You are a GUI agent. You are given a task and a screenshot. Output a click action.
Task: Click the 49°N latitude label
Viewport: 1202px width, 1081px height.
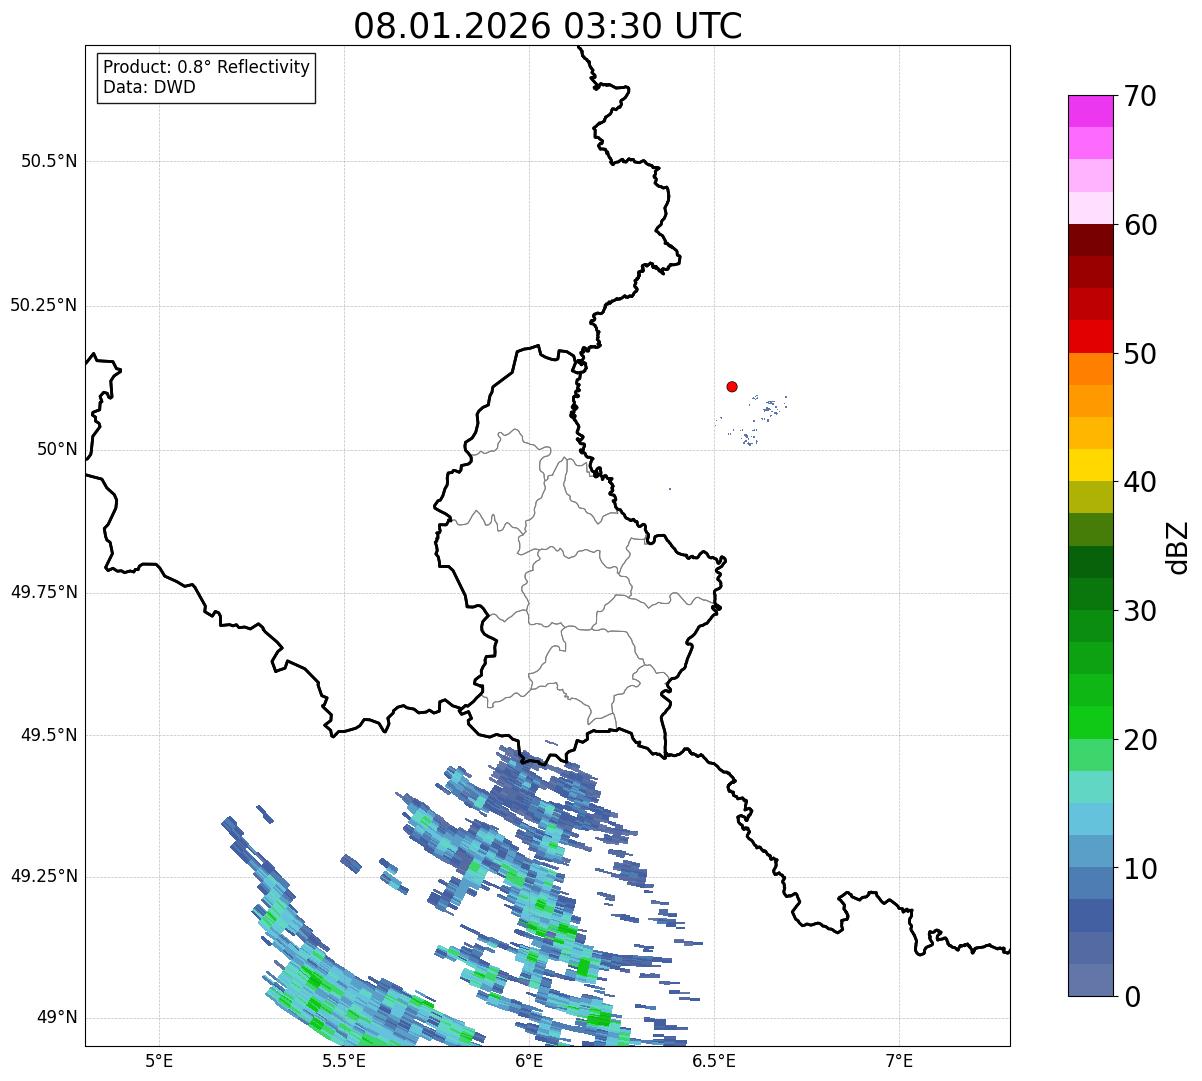coord(57,1017)
